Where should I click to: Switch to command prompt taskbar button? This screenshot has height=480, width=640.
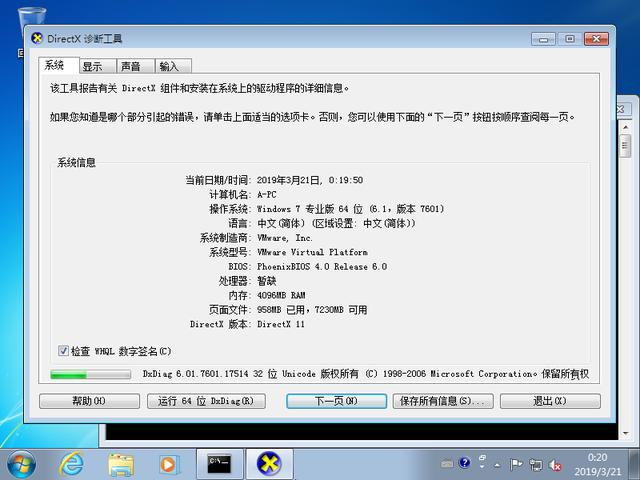pos(220,464)
